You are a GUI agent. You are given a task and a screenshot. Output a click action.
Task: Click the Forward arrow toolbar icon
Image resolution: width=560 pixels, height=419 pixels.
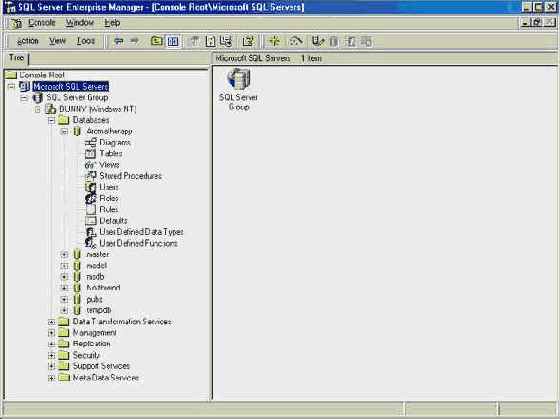[134, 41]
